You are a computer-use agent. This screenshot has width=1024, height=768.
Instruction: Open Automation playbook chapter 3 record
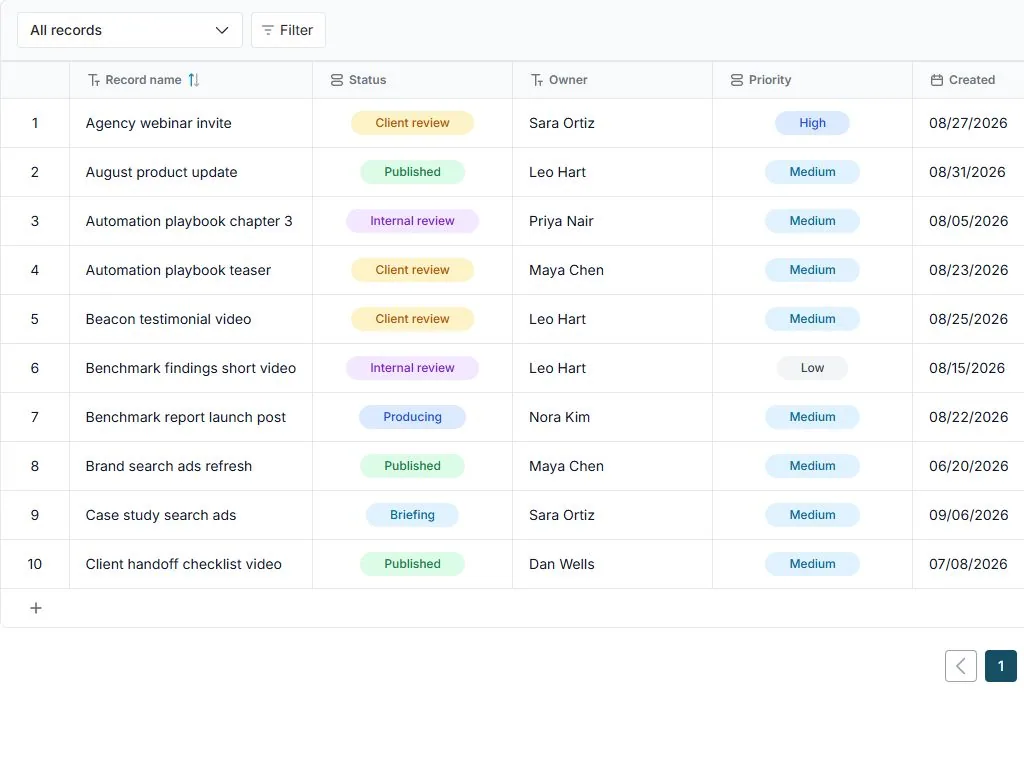coord(189,221)
